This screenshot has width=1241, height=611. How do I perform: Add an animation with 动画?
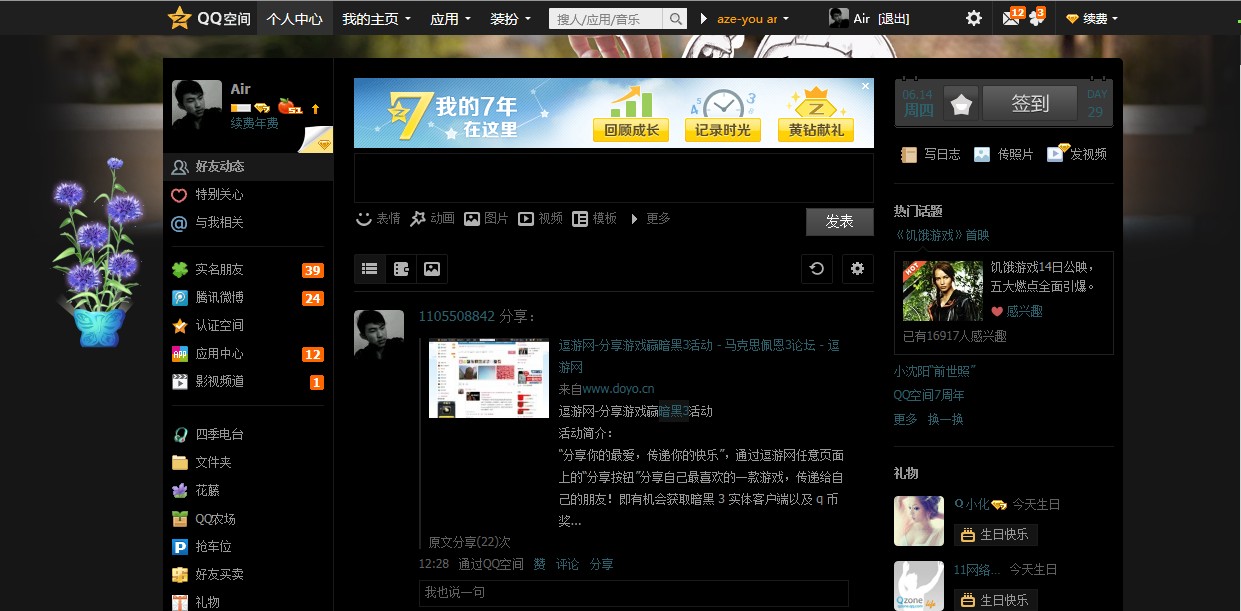click(431, 219)
